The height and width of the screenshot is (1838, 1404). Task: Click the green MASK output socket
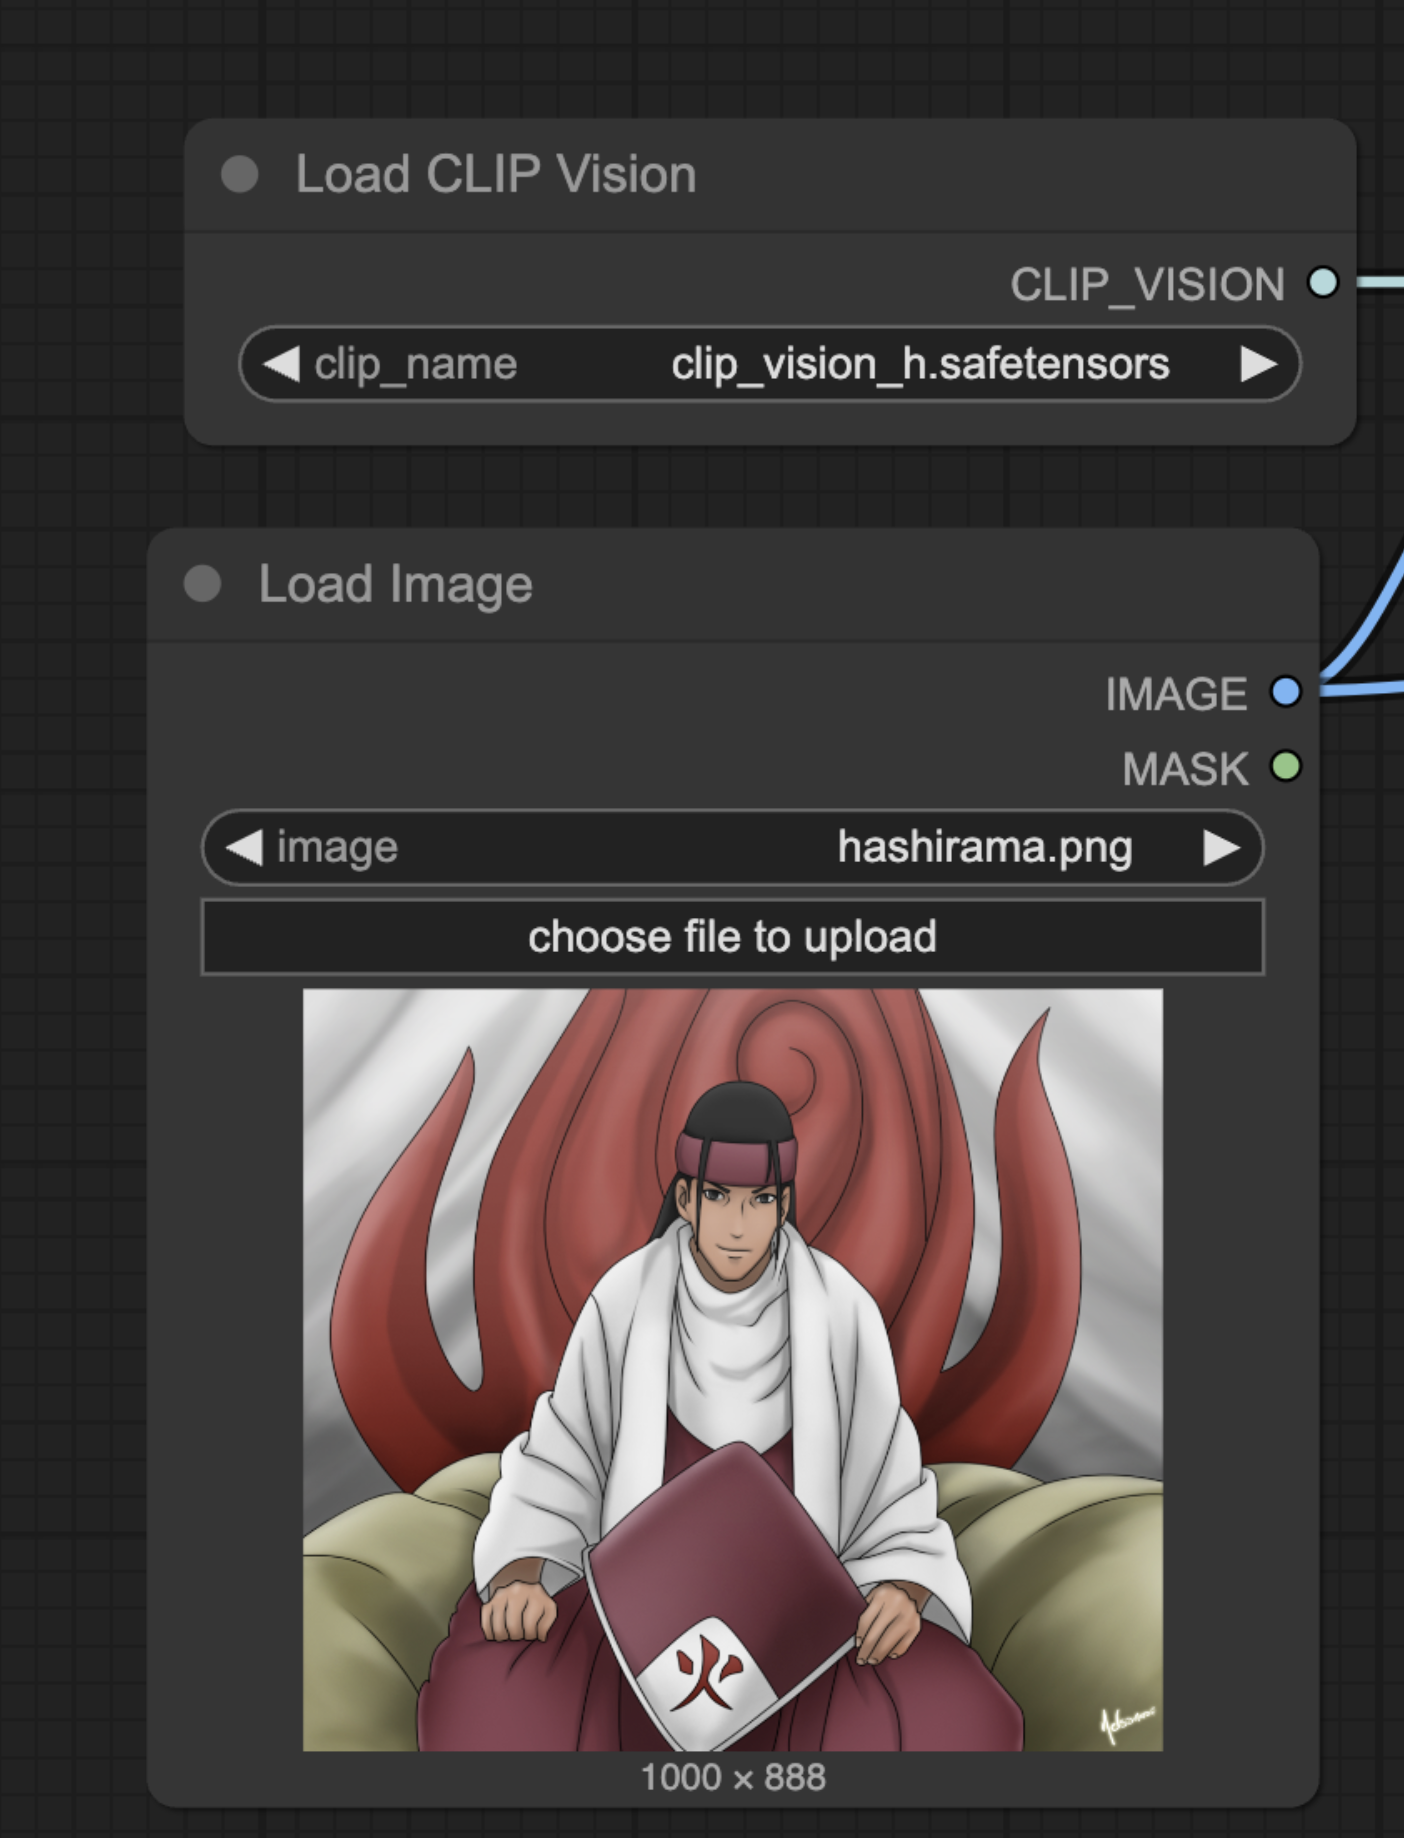click(1285, 767)
